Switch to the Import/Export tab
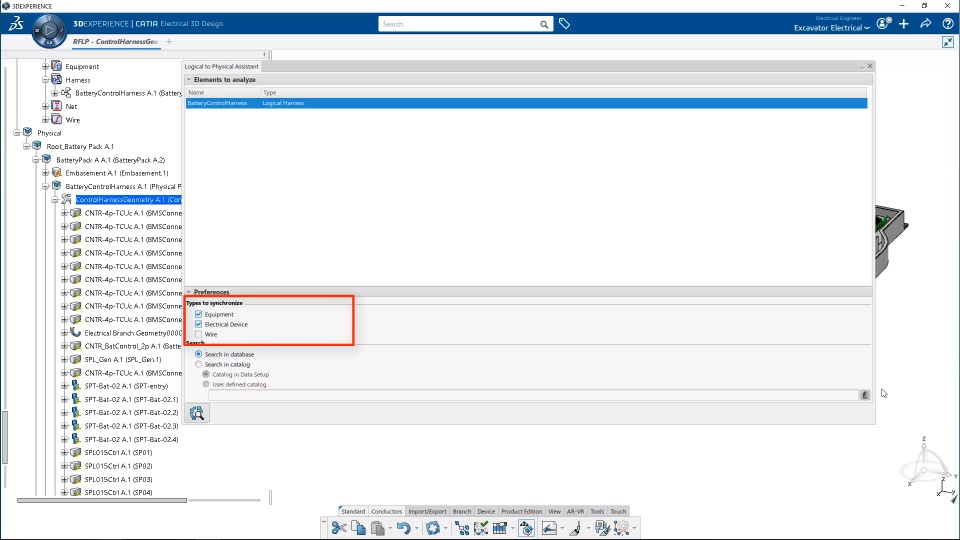This screenshot has width=960, height=540. [427, 511]
